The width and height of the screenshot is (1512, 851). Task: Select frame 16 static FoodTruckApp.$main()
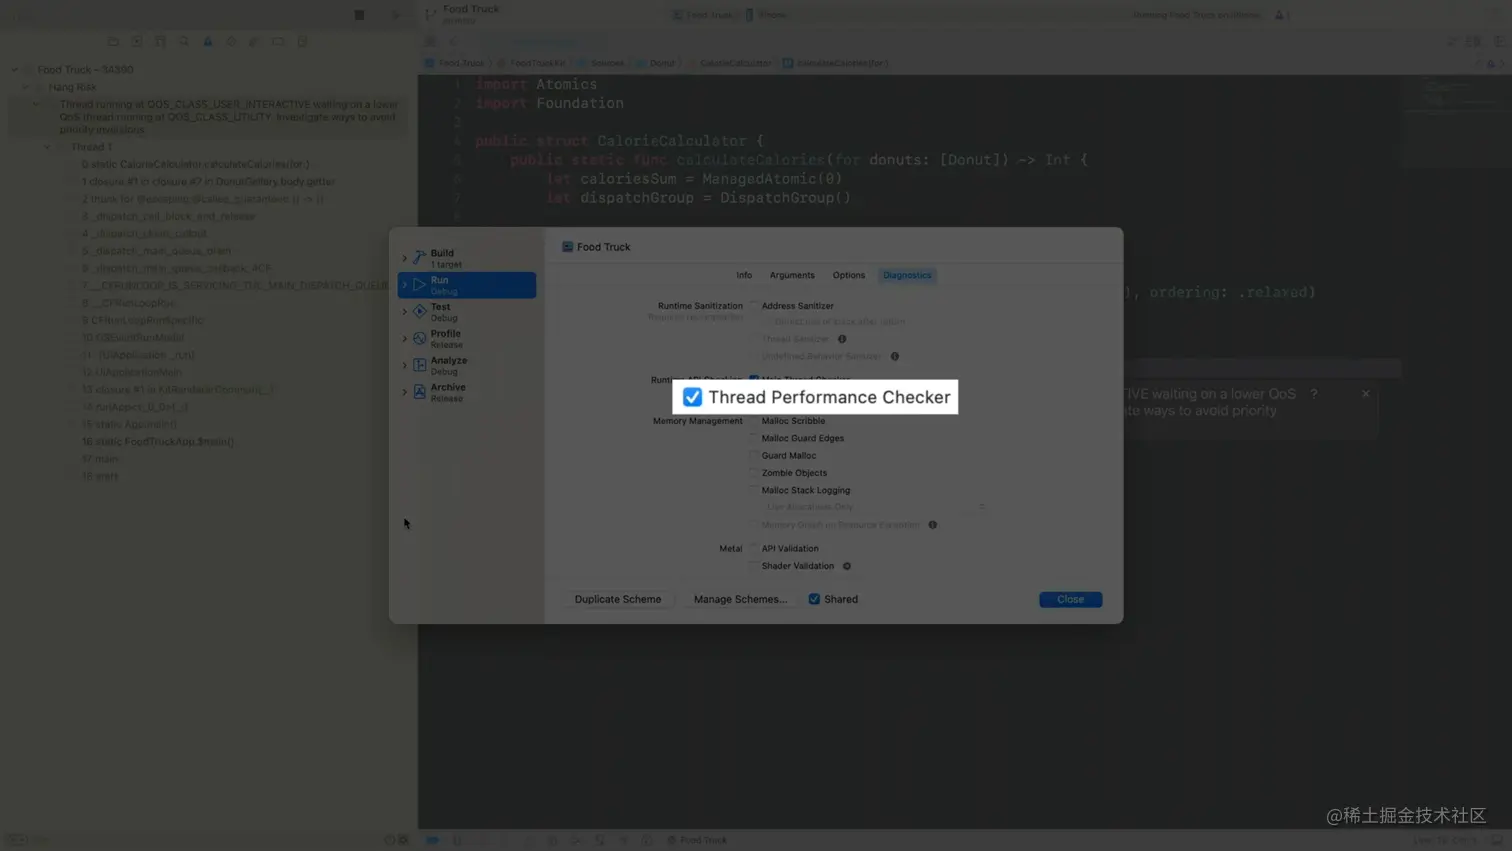tap(158, 441)
